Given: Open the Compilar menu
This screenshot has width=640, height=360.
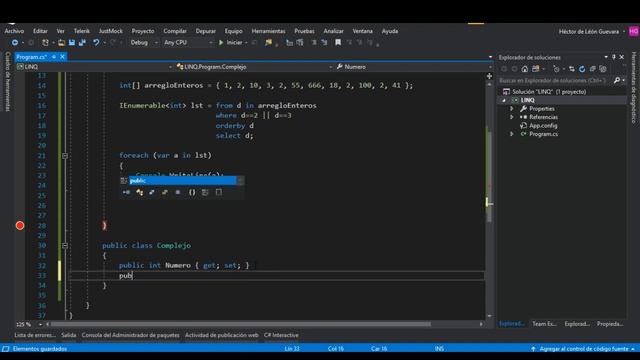Looking at the screenshot, I should [x=175, y=31].
